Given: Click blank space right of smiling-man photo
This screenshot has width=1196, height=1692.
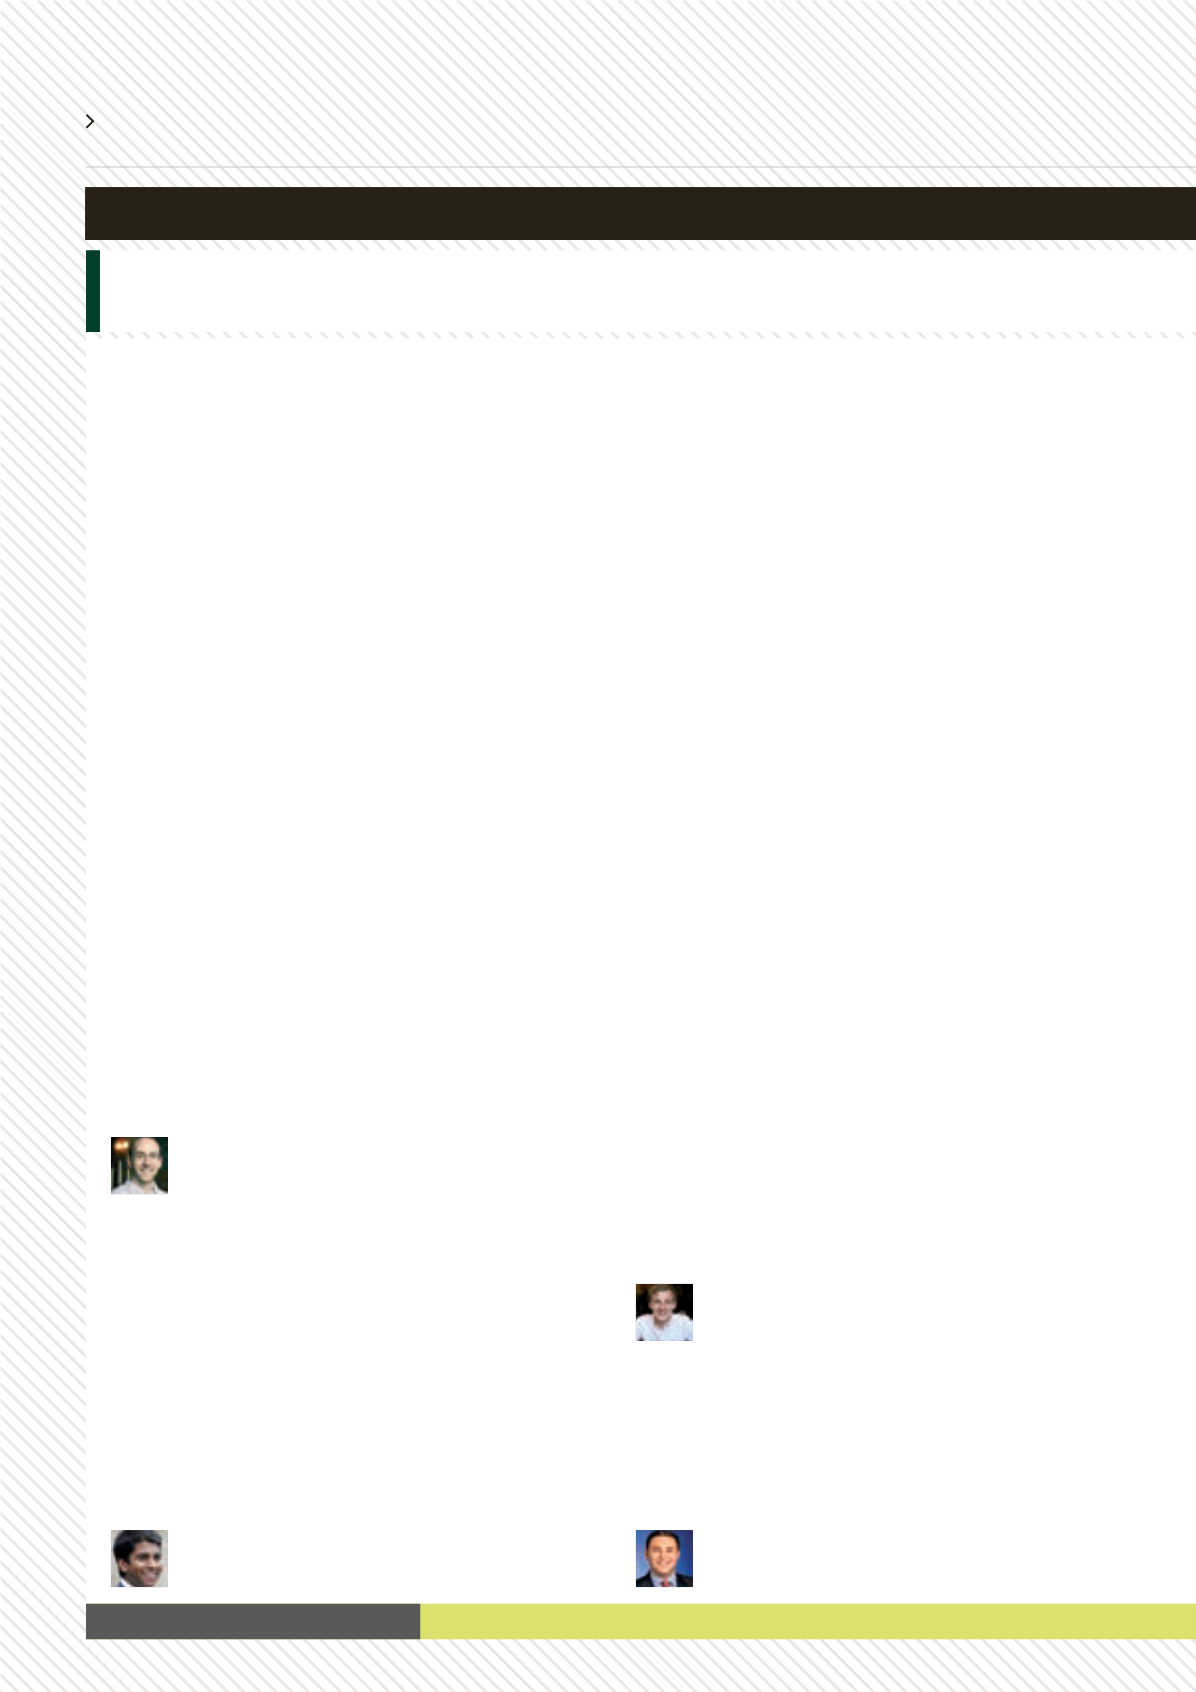Looking at the screenshot, I should pos(390,1558).
